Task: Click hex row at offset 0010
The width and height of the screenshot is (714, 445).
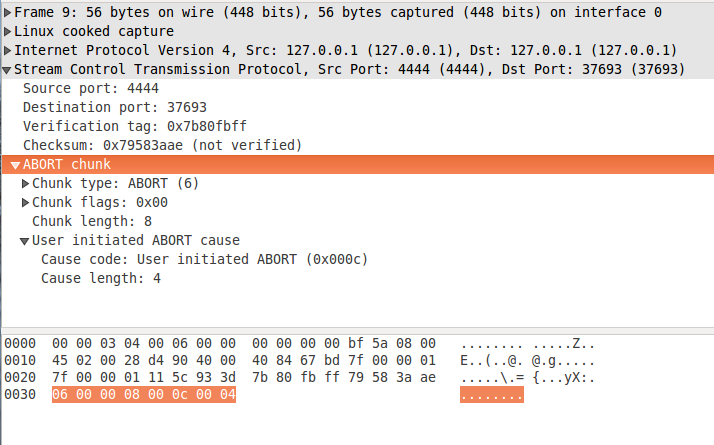Action: [244, 359]
